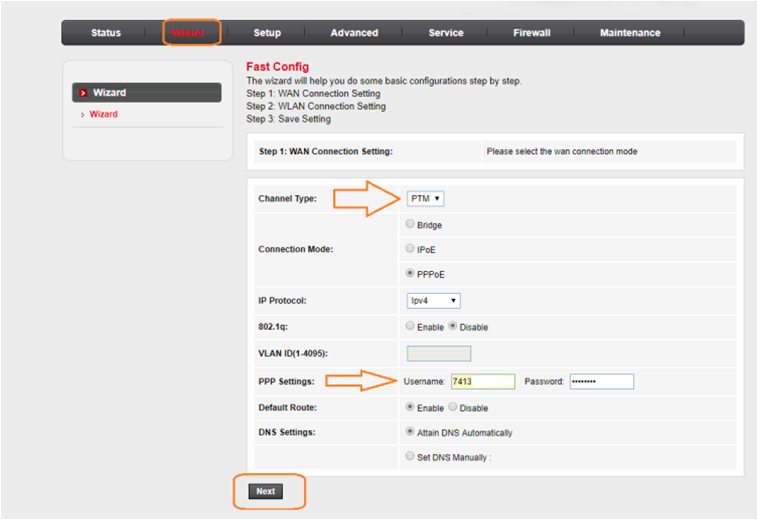Open the Setup tab
The width and height of the screenshot is (758, 520).
pyautogui.click(x=267, y=33)
